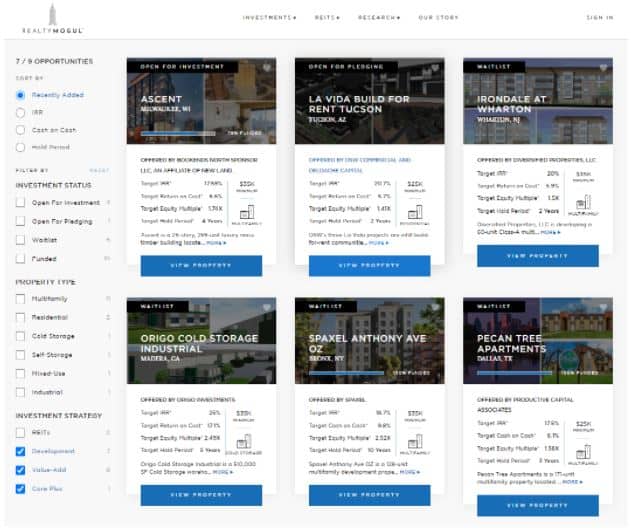The width and height of the screenshot is (631, 530).
Task: Expand La Vida description with More link
Action: coord(378,243)
